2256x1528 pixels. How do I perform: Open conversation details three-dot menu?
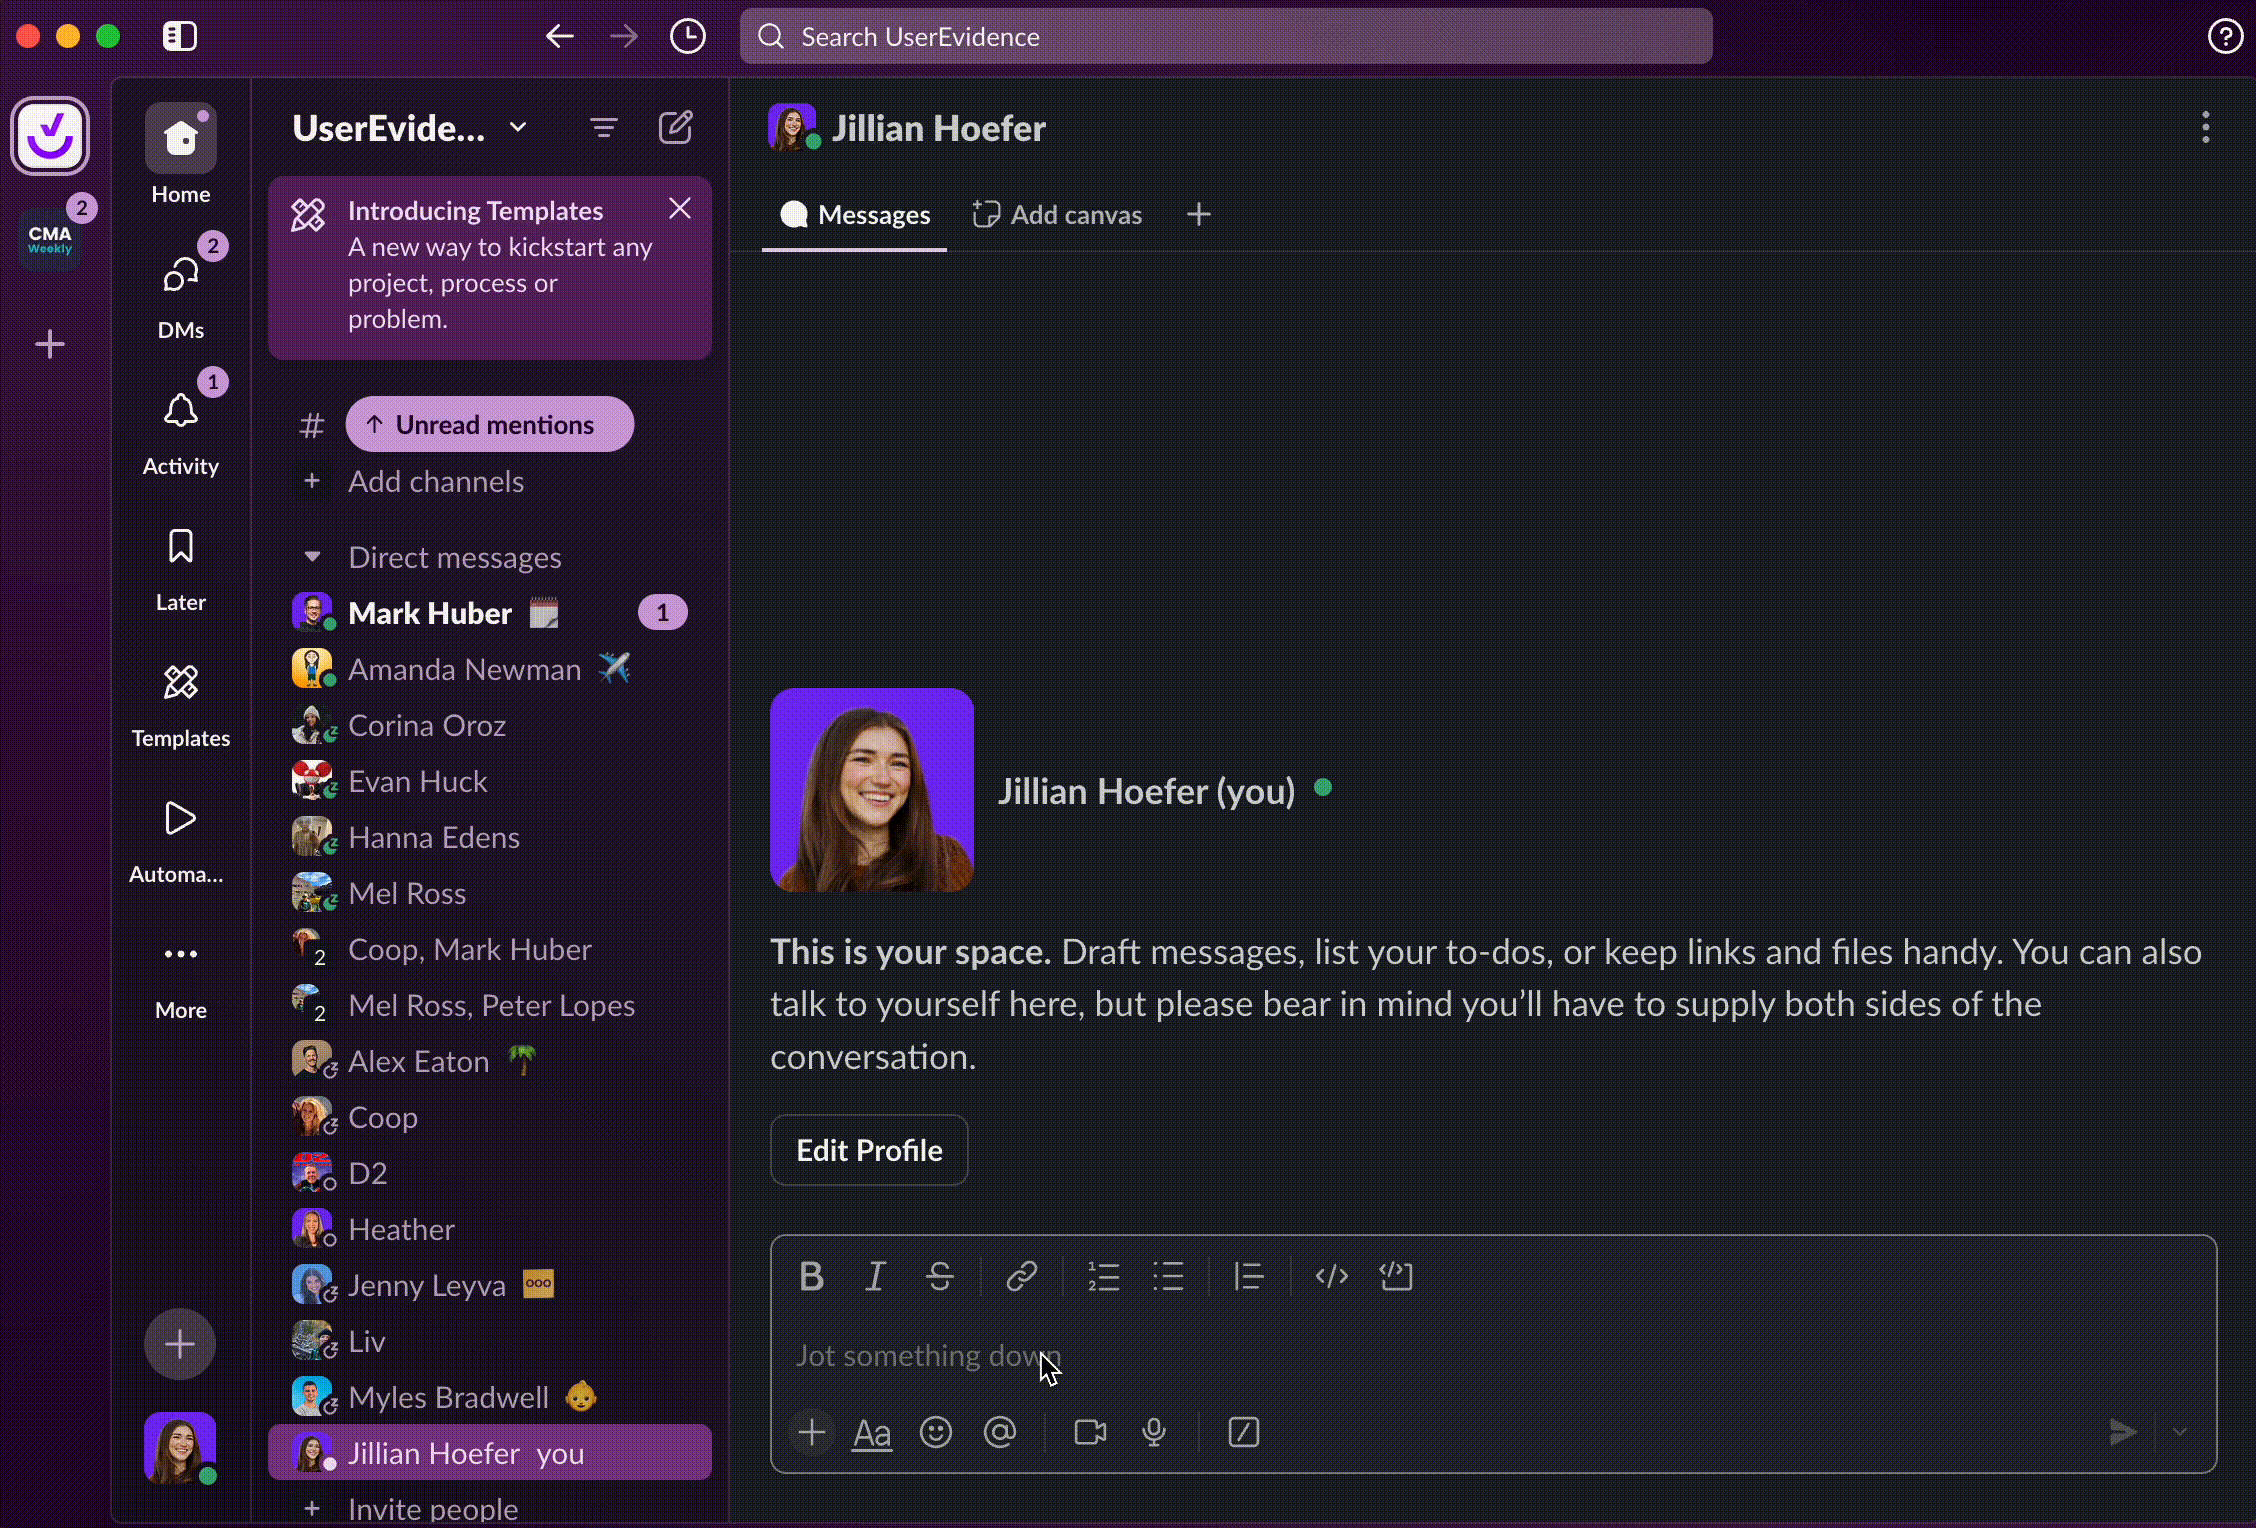pos(2205,128)
